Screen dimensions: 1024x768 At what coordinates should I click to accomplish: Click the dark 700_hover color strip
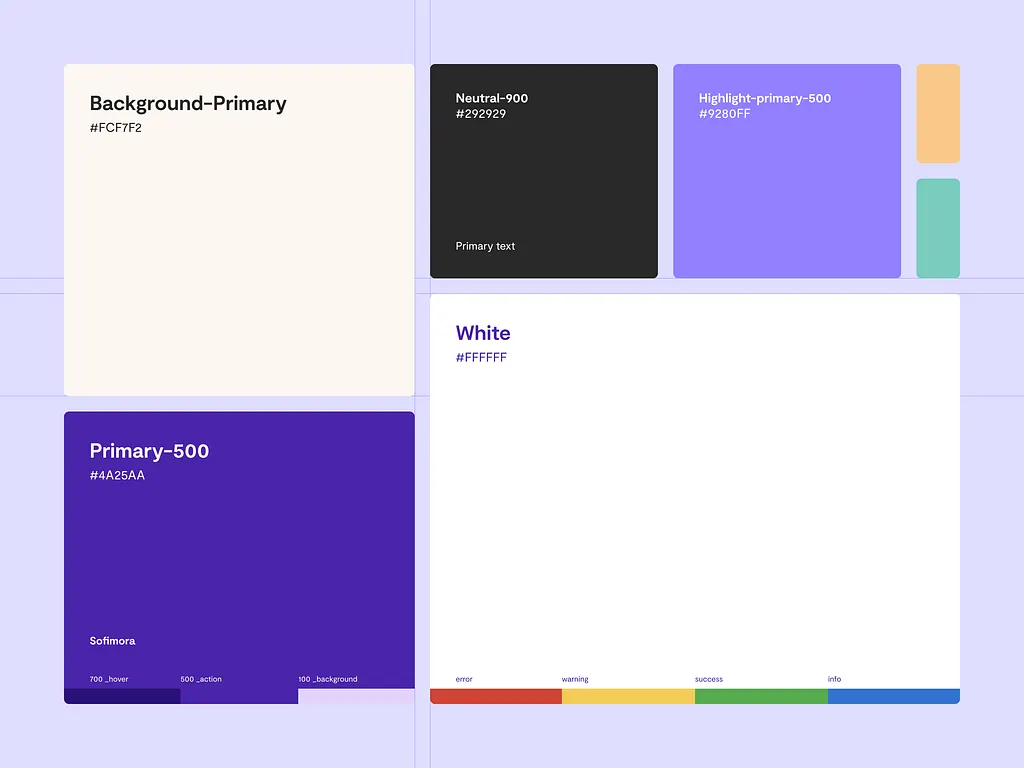coord(122,696)
